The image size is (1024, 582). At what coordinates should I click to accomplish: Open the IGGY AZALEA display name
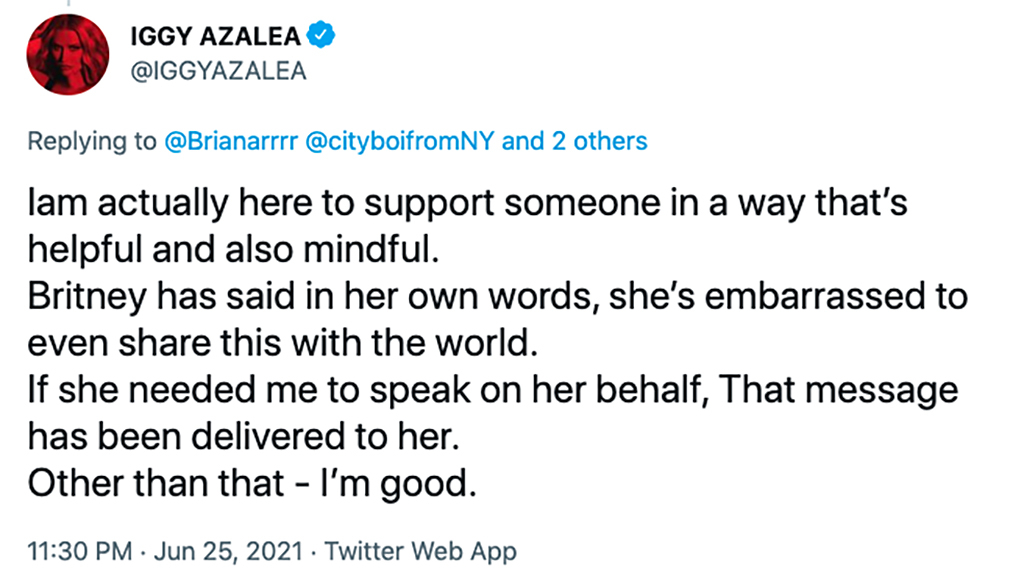pos(214,37)
